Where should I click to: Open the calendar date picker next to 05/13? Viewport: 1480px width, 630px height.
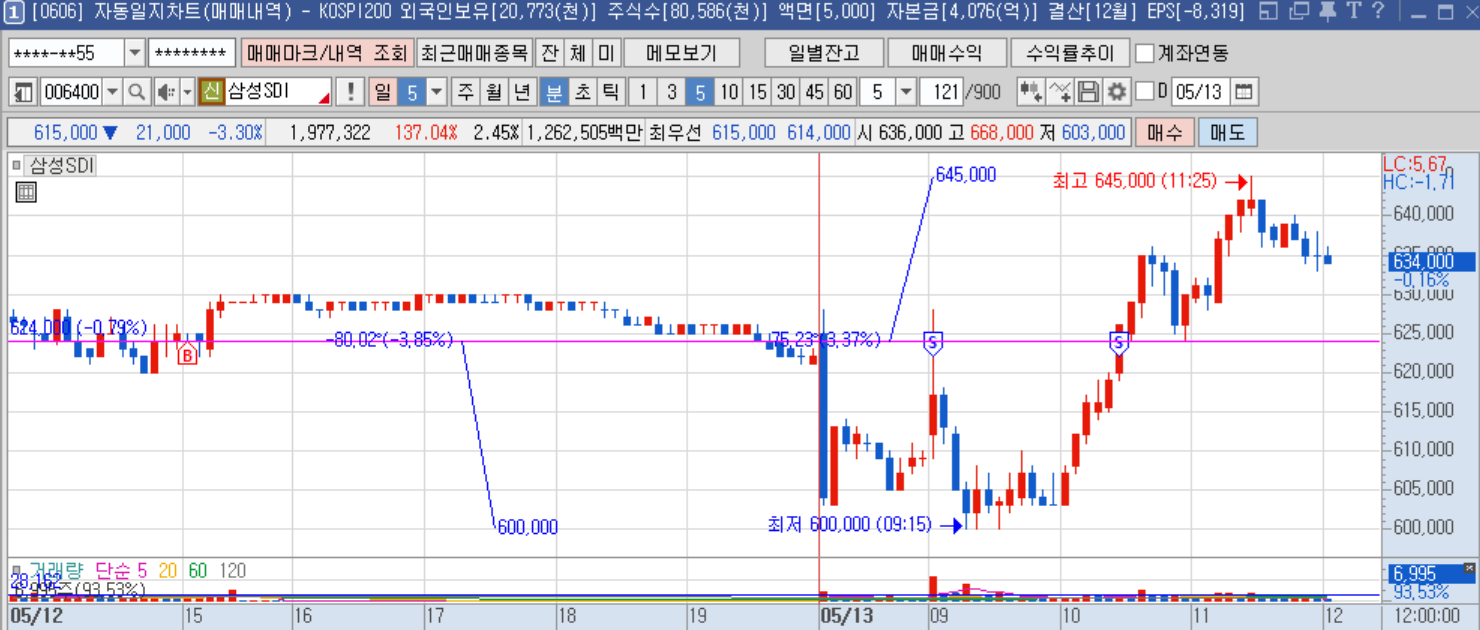pyautogui.click(x=1243, y=93)
